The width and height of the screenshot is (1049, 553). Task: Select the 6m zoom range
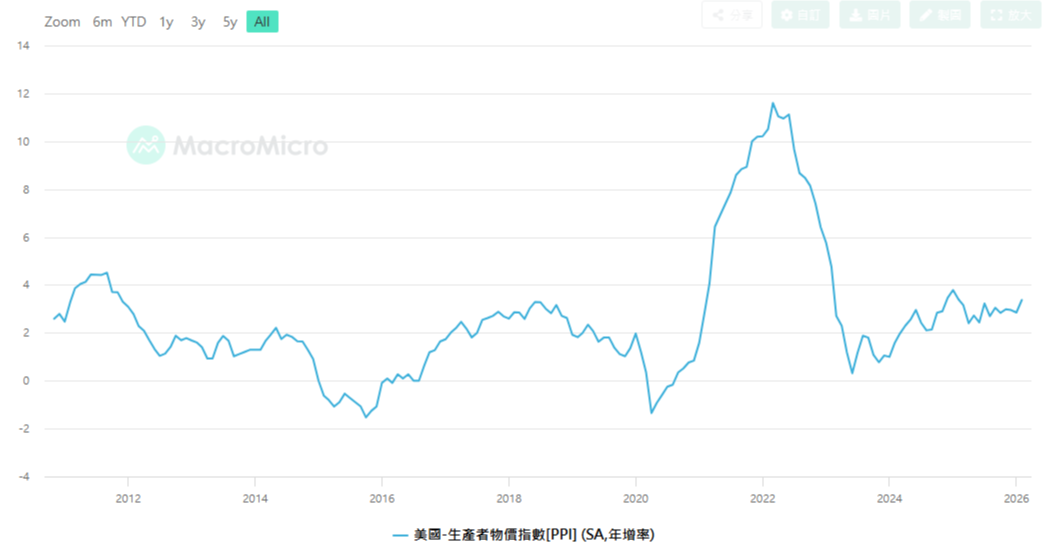pos(102,22)
